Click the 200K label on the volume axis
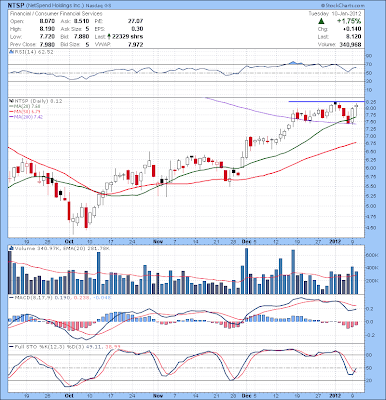This screenshot has width=386, height=400. [372, 281]
